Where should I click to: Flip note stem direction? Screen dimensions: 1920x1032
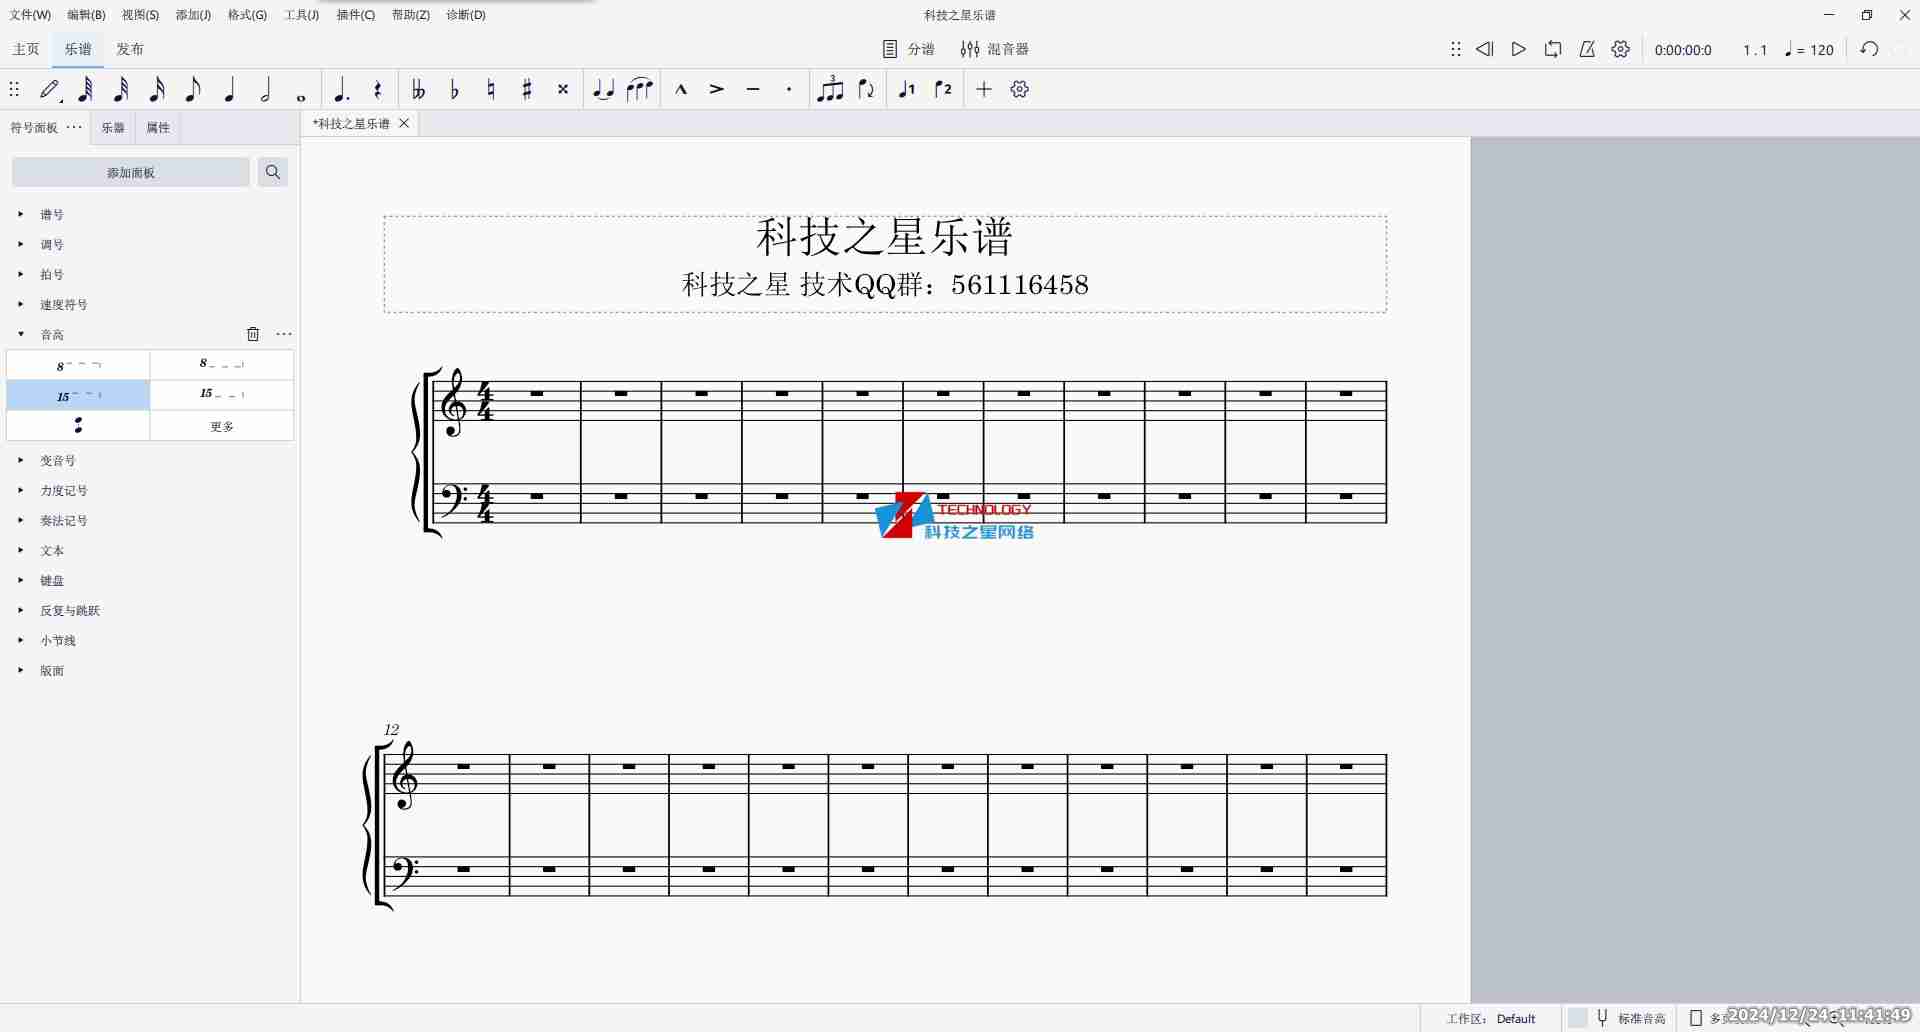[866, 89]
